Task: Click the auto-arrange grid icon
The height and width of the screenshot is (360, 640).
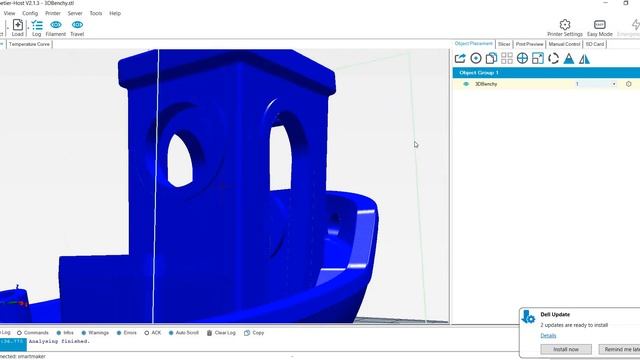Action: [507, 58]
